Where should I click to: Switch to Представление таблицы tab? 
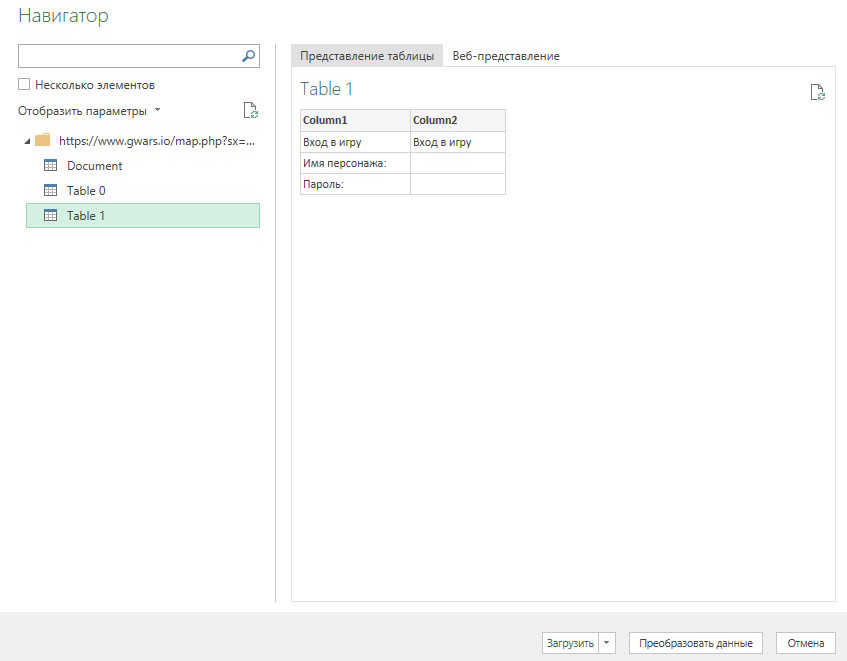click(367, 56)
